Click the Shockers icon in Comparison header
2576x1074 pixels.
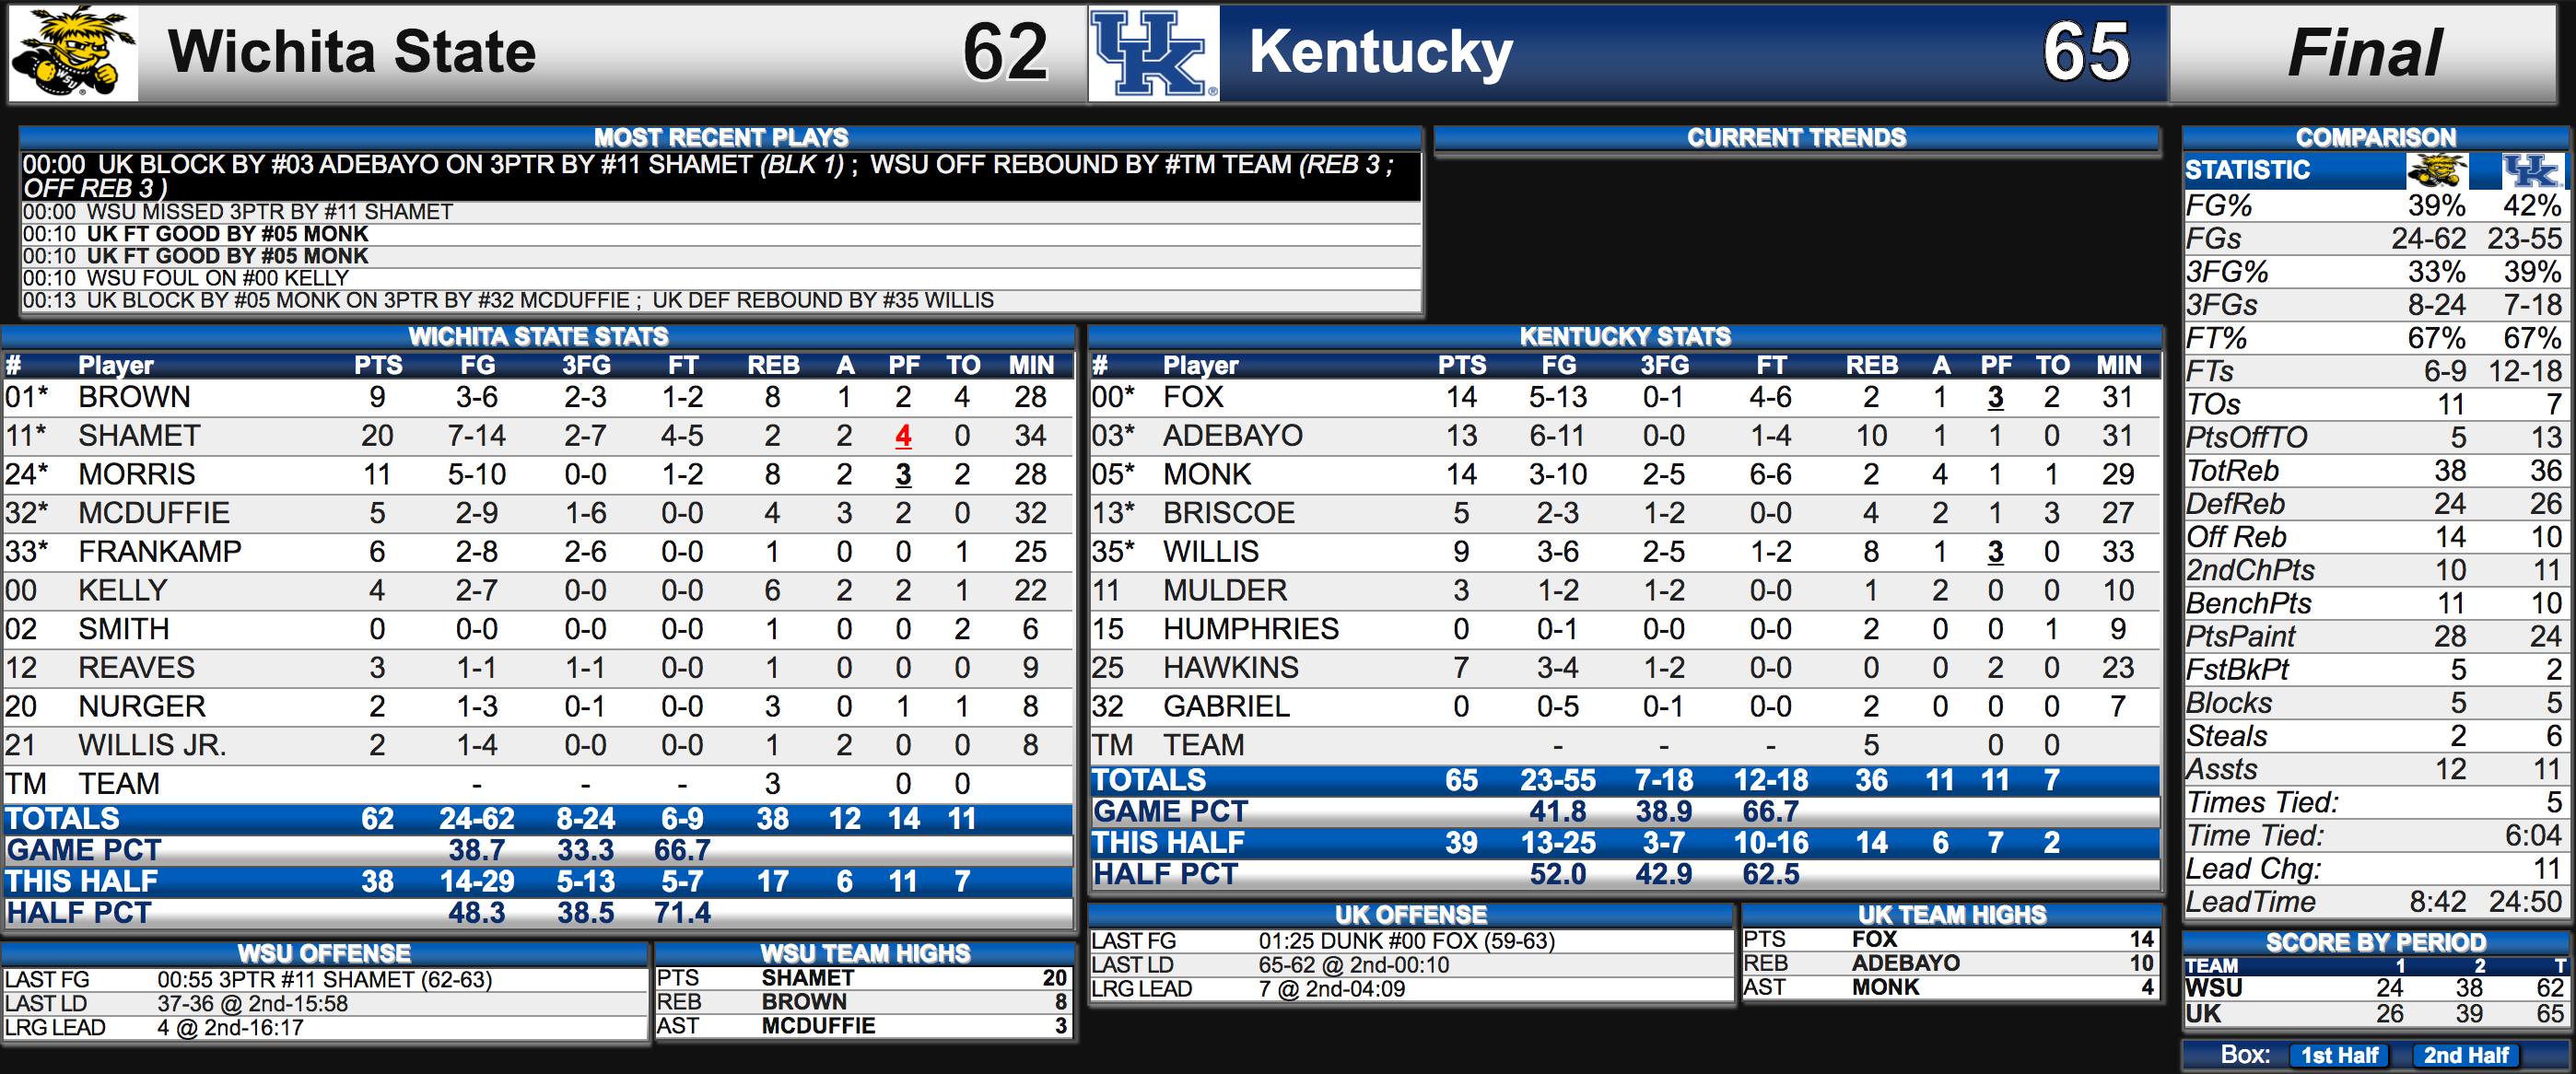click(x=2436, y=171)
